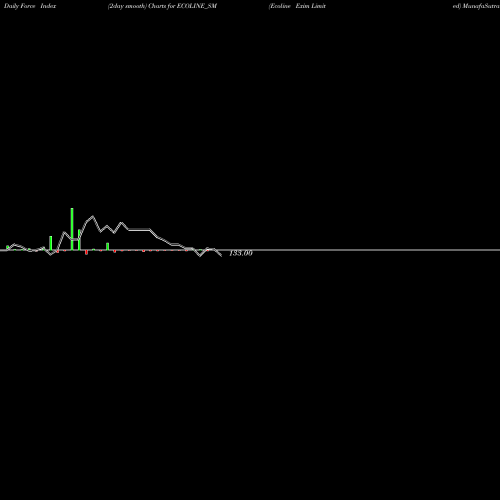The image size is (500, 500).
Task: Click the 'ed) MunafaSutra' text
Action: [x=476, y=6]
